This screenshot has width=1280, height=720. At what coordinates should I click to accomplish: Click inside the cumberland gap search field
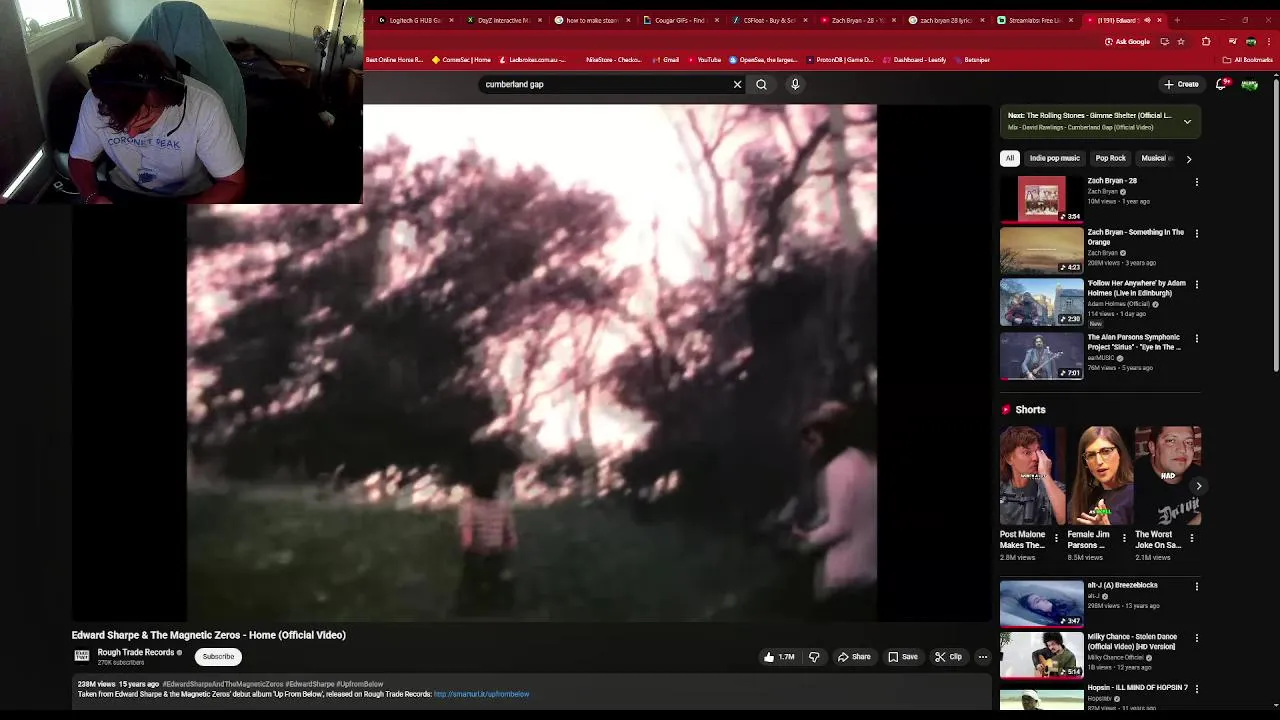point(605,85)
